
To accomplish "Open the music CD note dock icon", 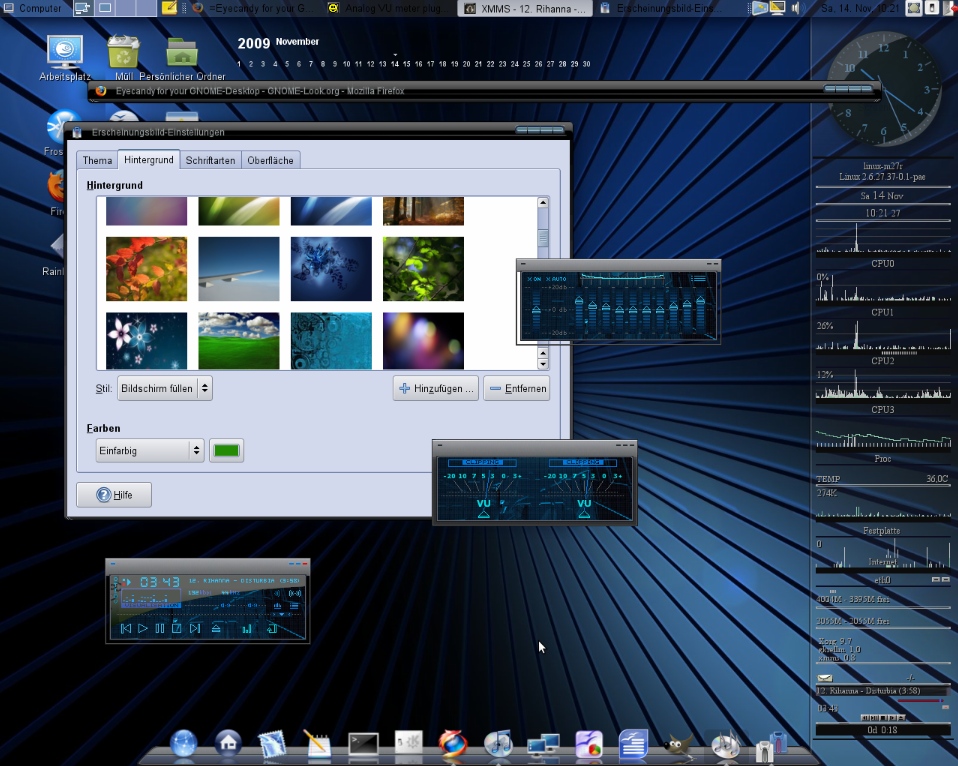I will 498,744.
